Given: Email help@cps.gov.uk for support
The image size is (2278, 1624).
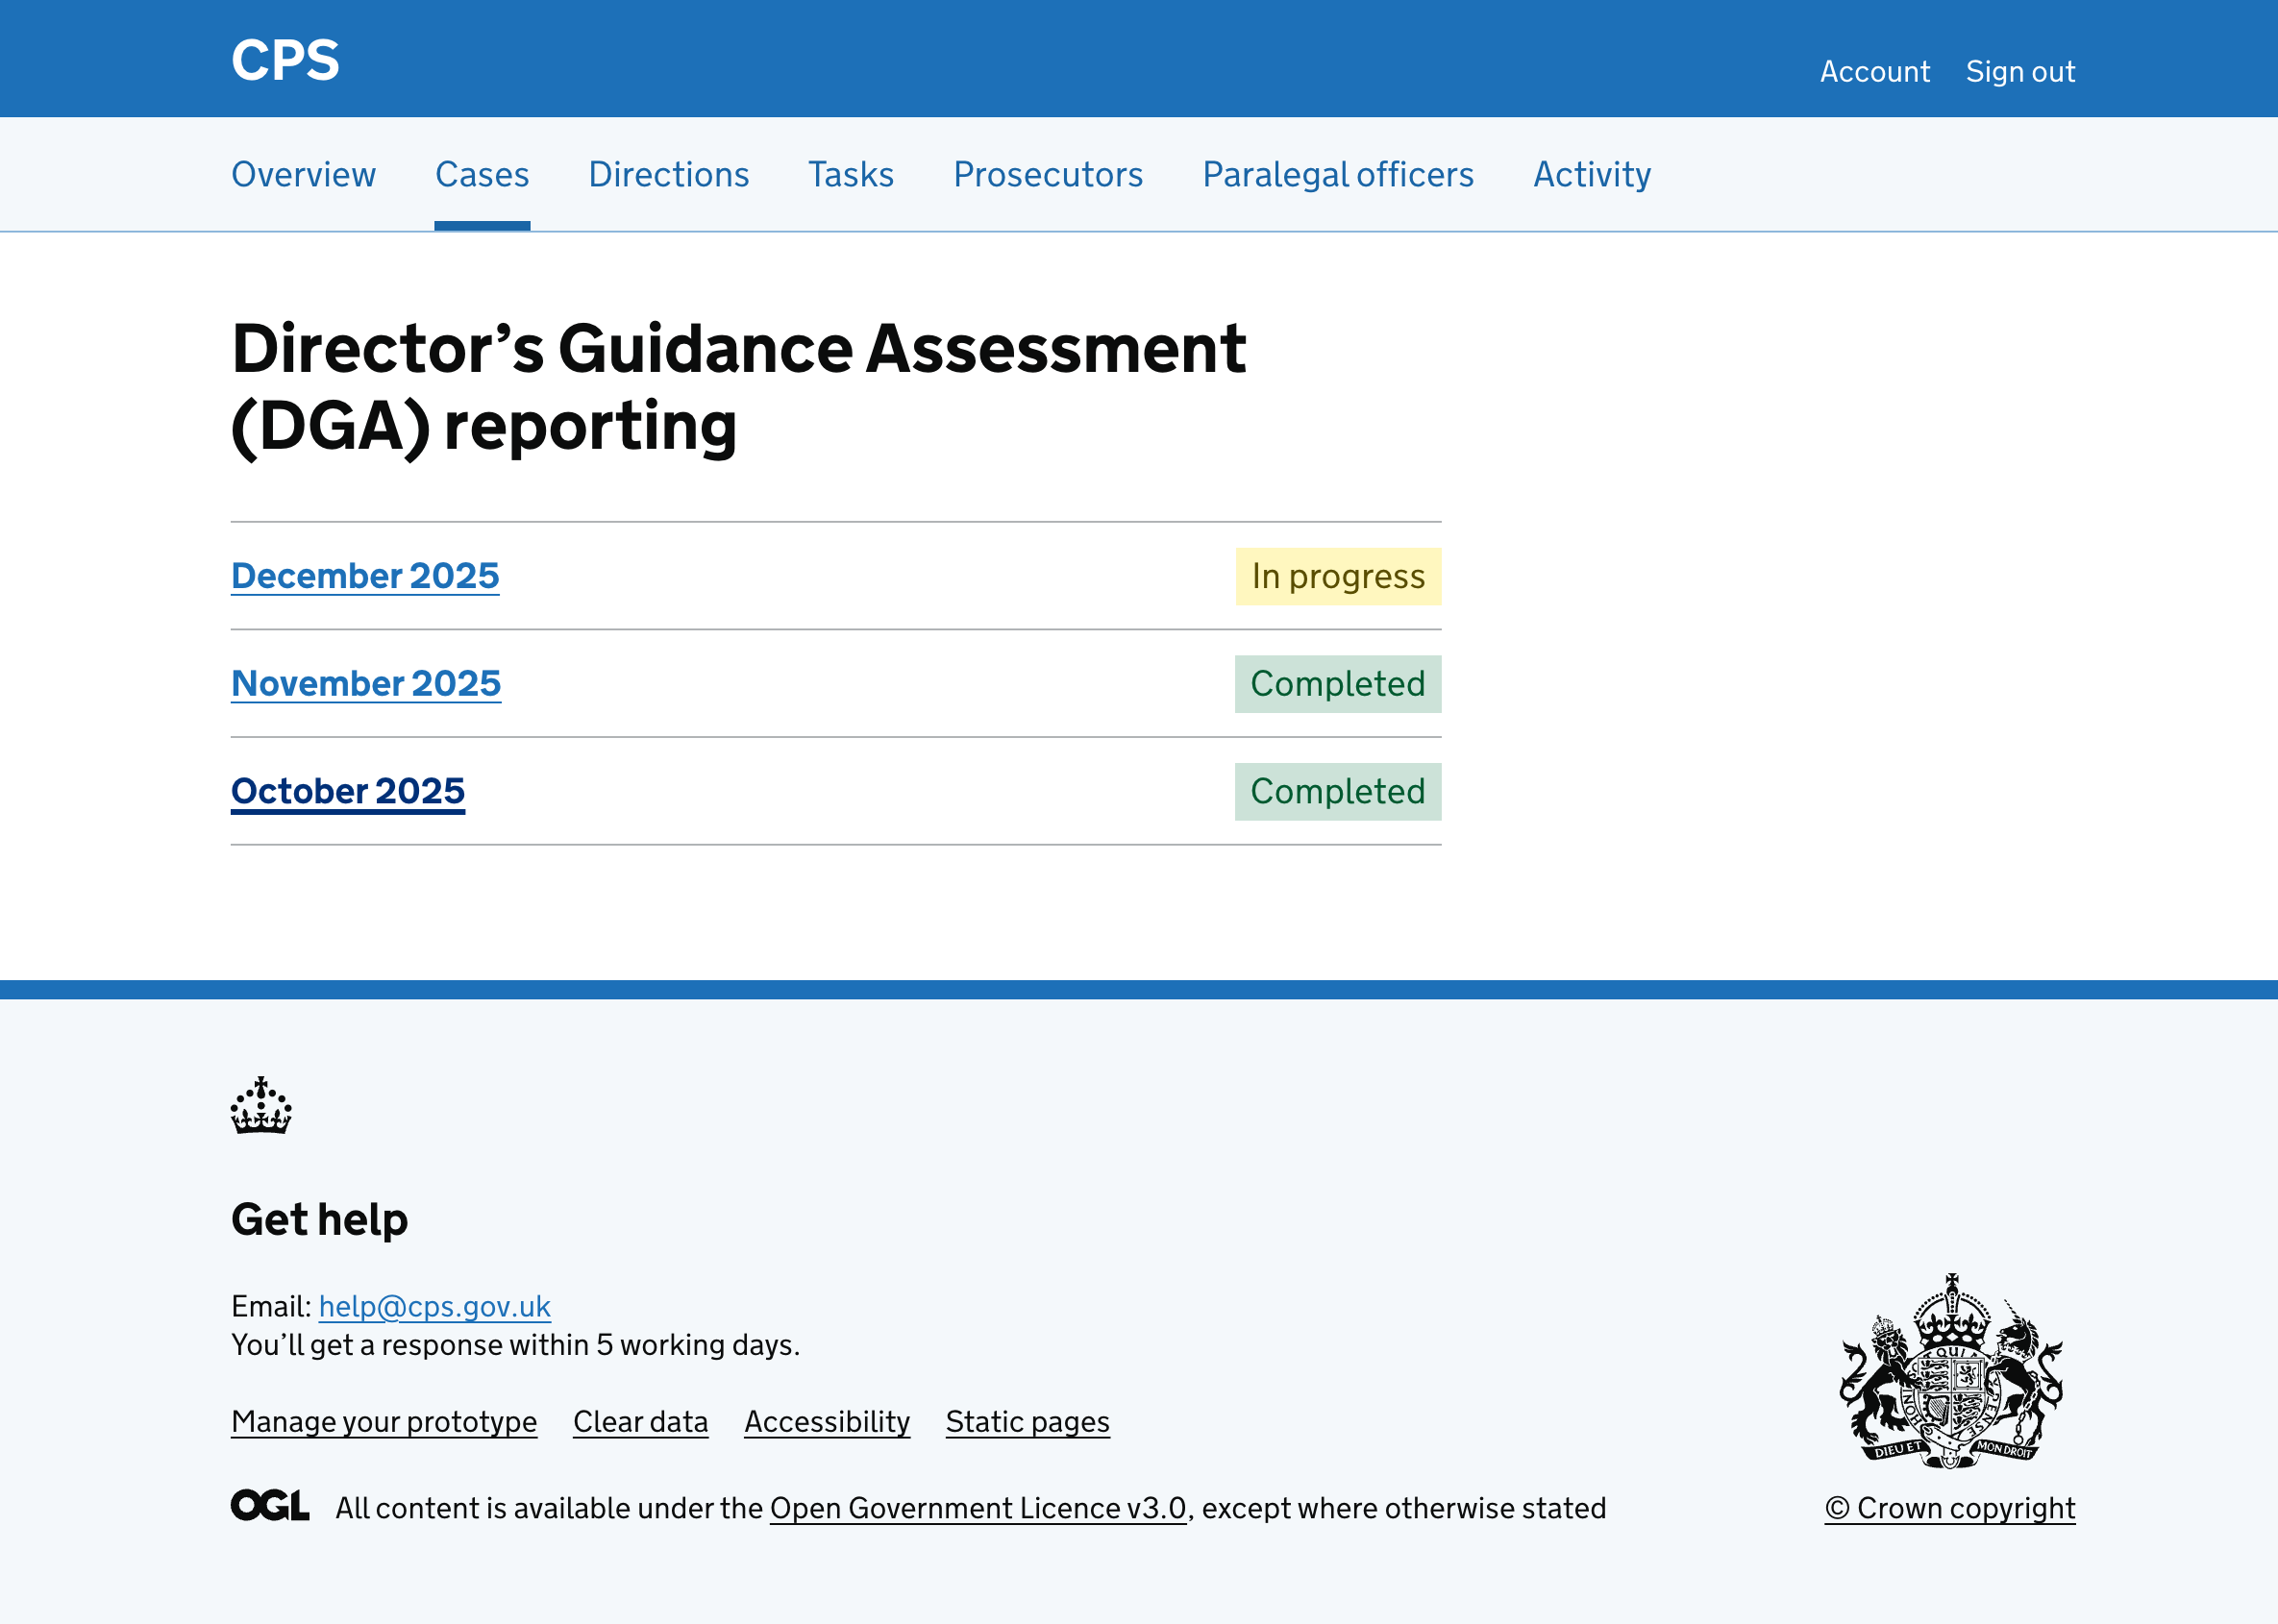Looking at the screenshot, I should 434,1306.
